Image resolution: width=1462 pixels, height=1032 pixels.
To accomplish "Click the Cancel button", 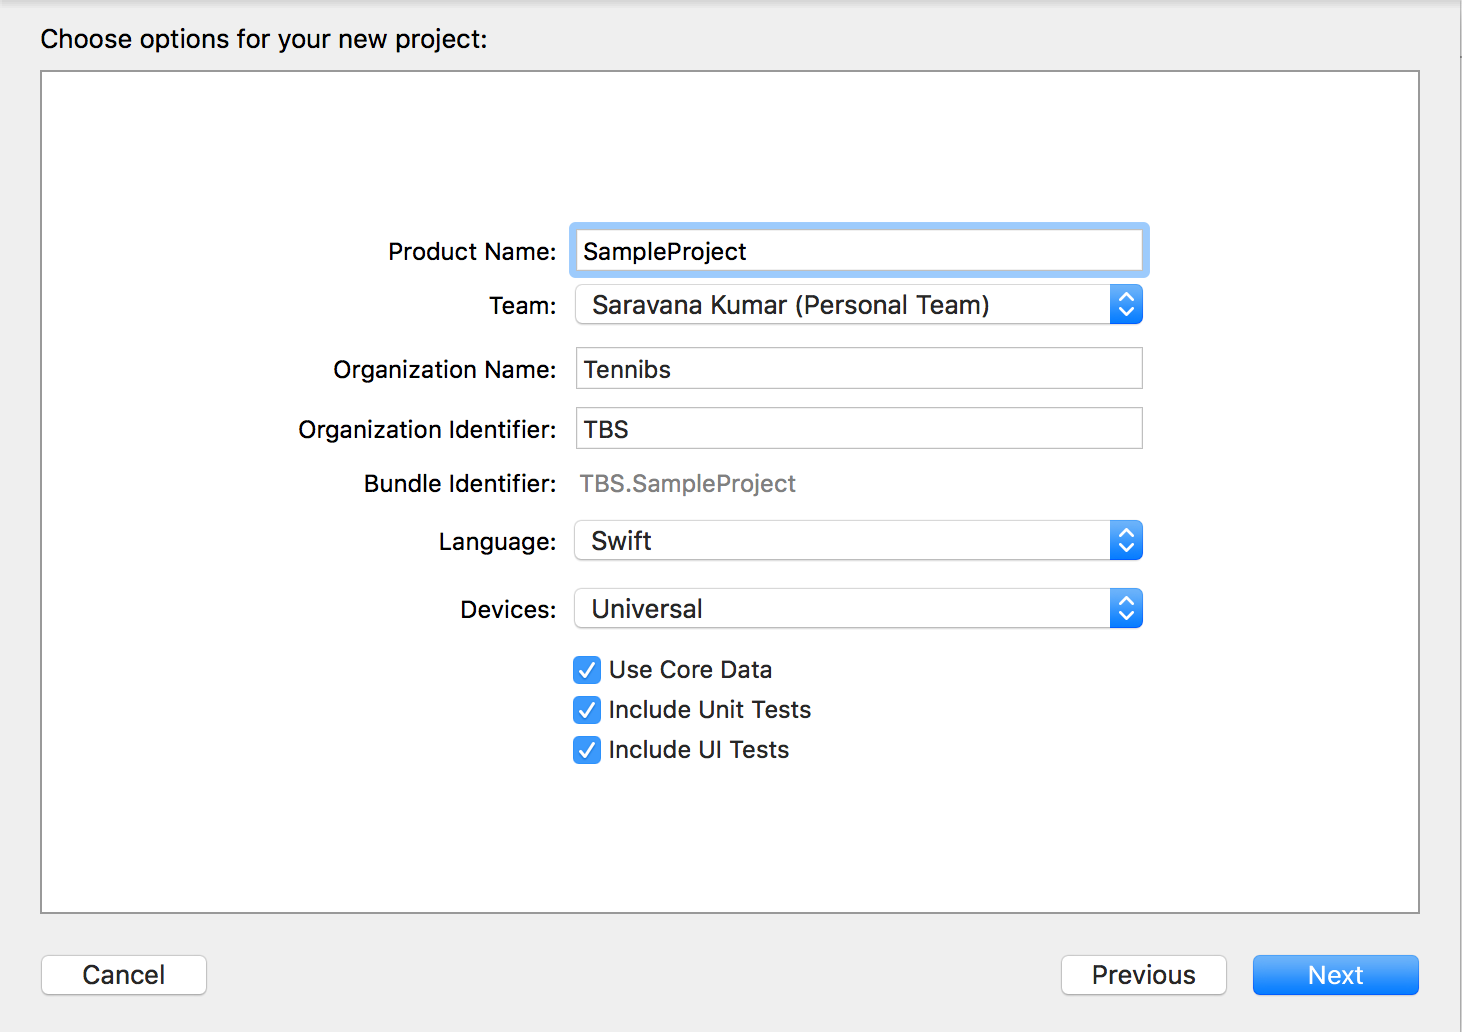I will 124,975.
